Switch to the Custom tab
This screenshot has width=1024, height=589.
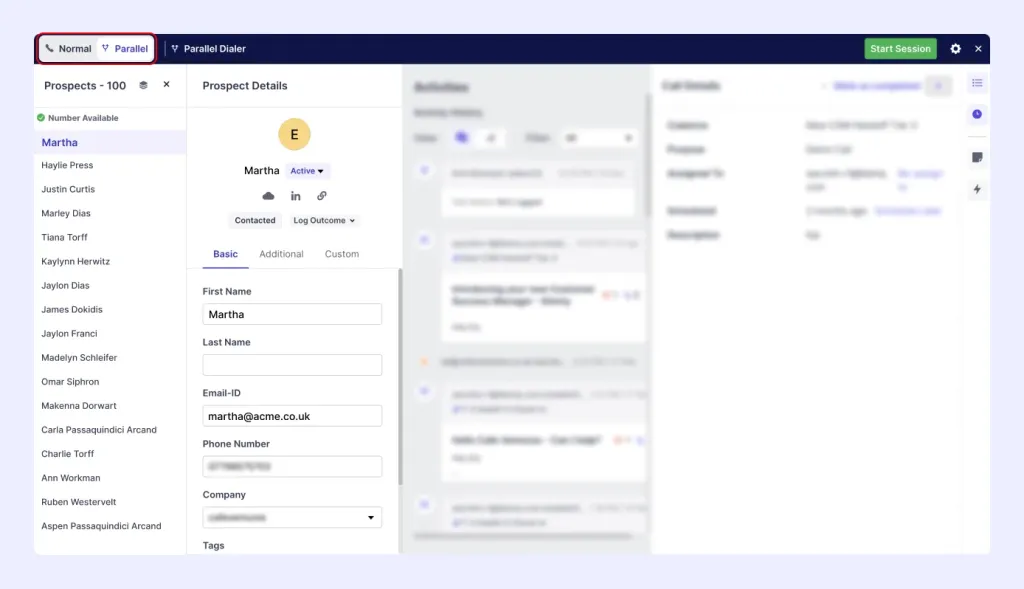342,254
